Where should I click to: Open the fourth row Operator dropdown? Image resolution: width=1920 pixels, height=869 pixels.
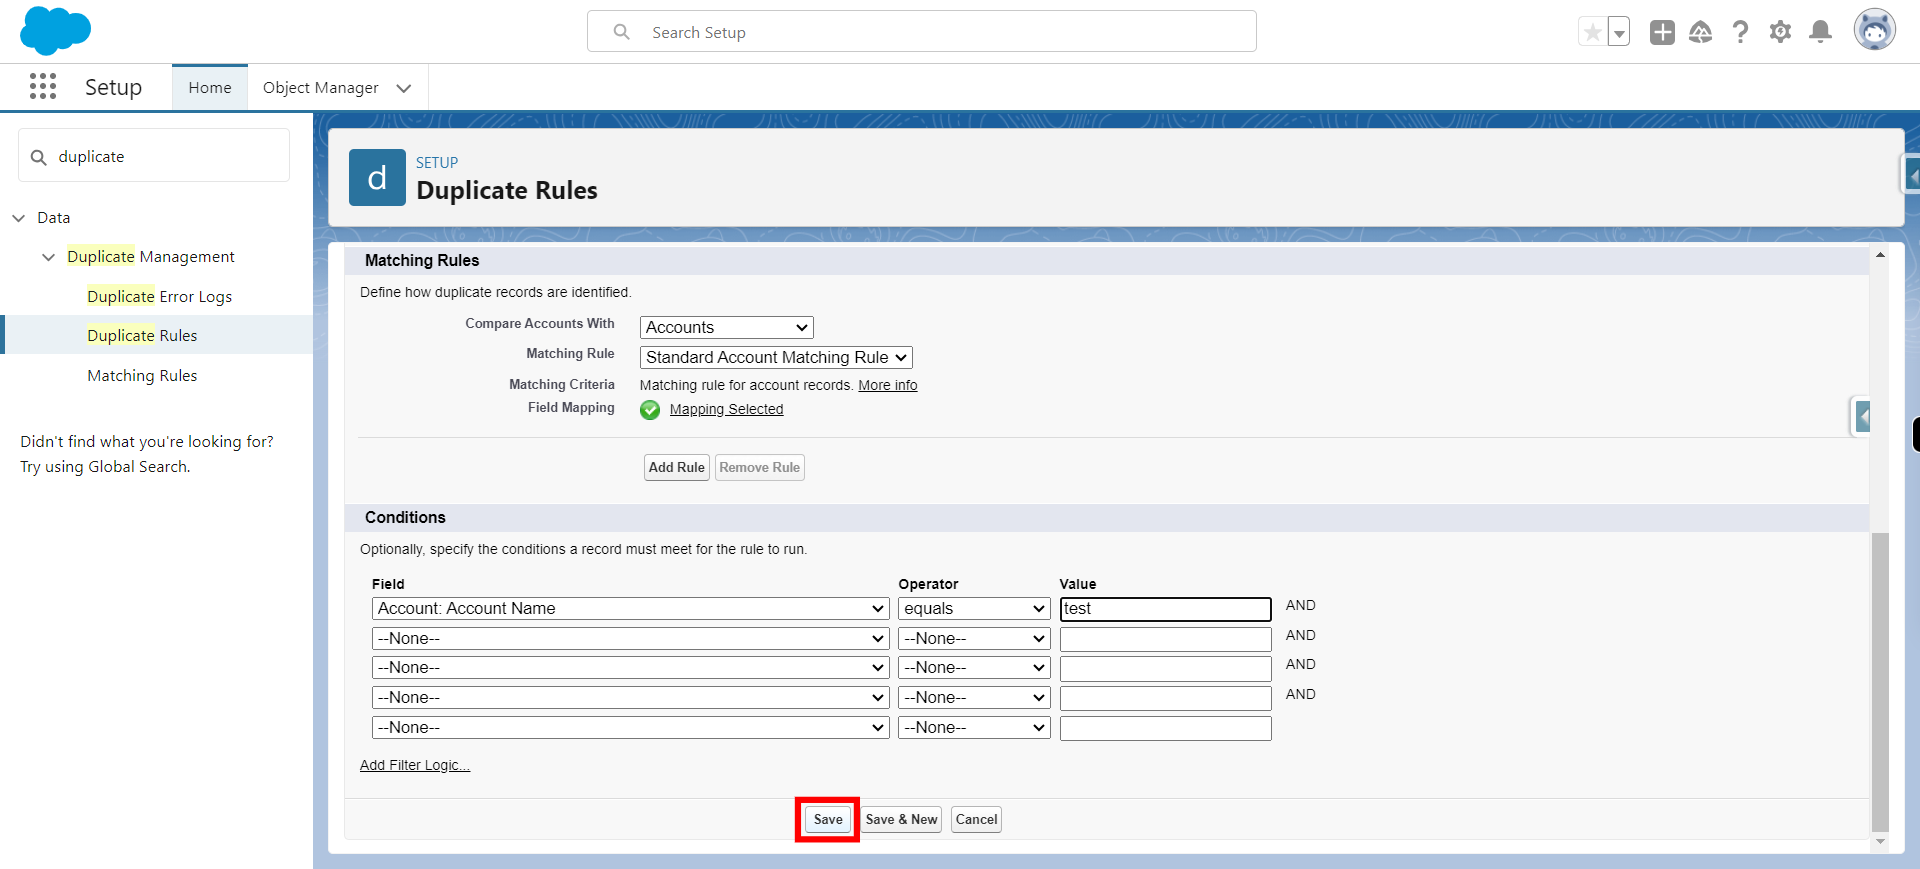pos(974,697)
